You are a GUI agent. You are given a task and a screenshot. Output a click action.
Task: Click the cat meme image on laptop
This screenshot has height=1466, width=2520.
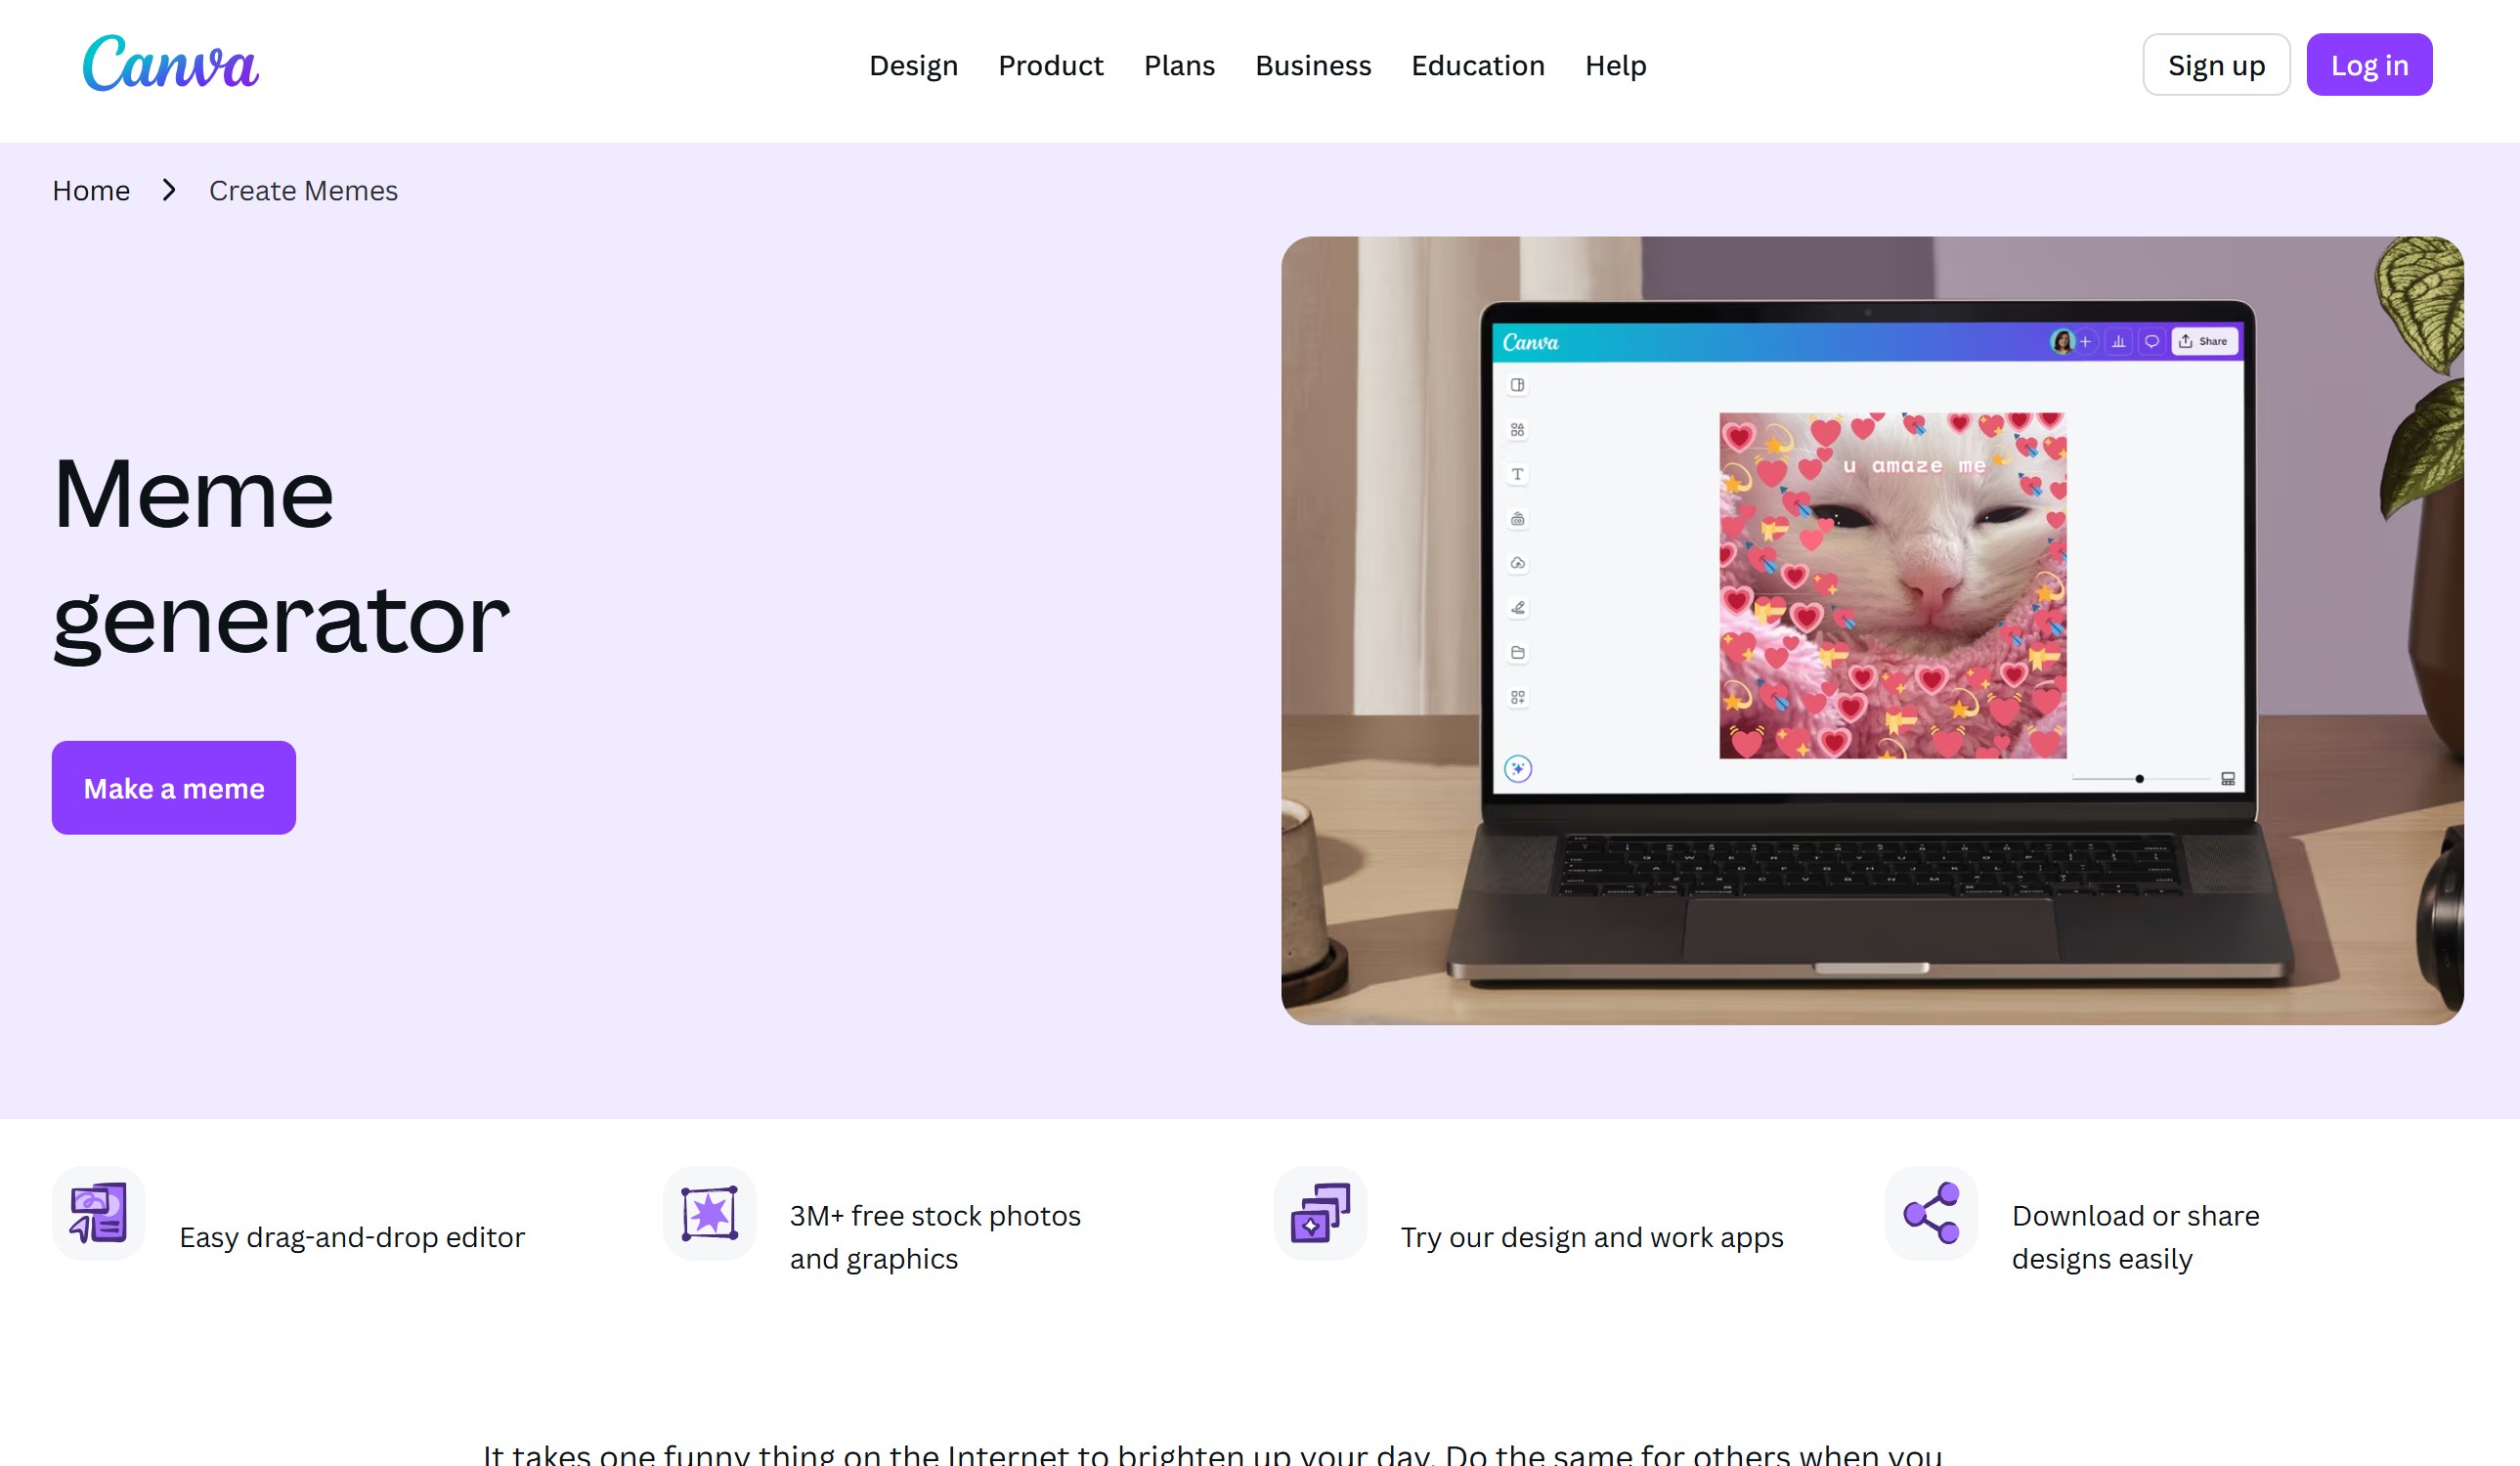(x=1892, y=585)
